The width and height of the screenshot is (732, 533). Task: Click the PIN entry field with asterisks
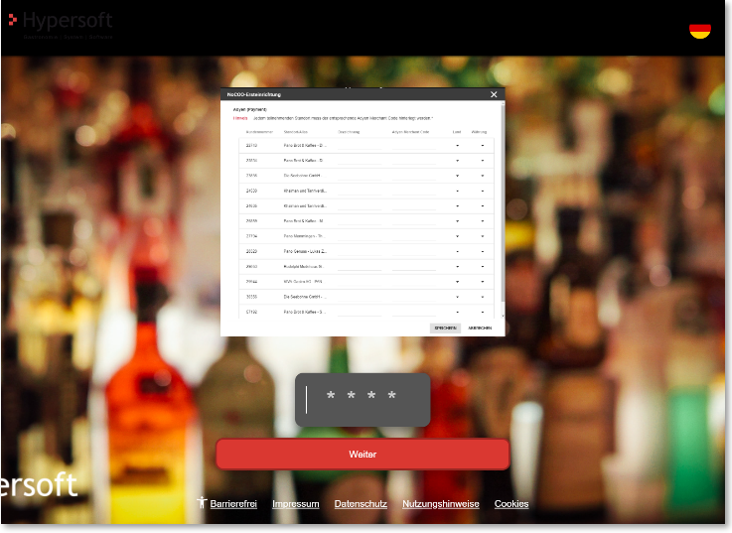(362, 399)
